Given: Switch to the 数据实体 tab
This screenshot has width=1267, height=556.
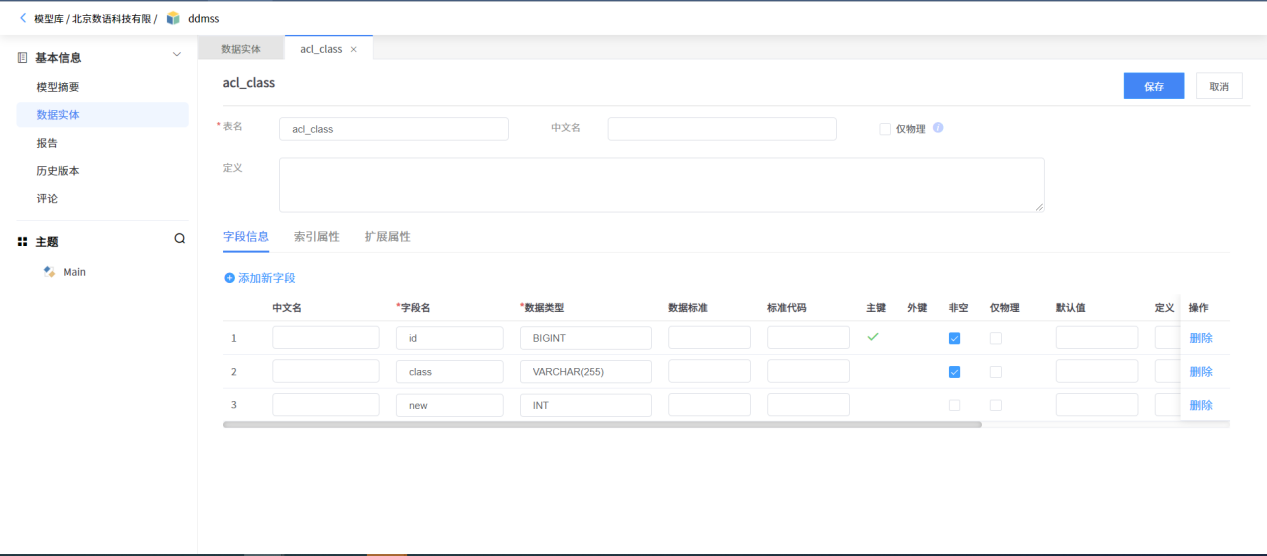Looking at the screenshot, I should point(241,49).
